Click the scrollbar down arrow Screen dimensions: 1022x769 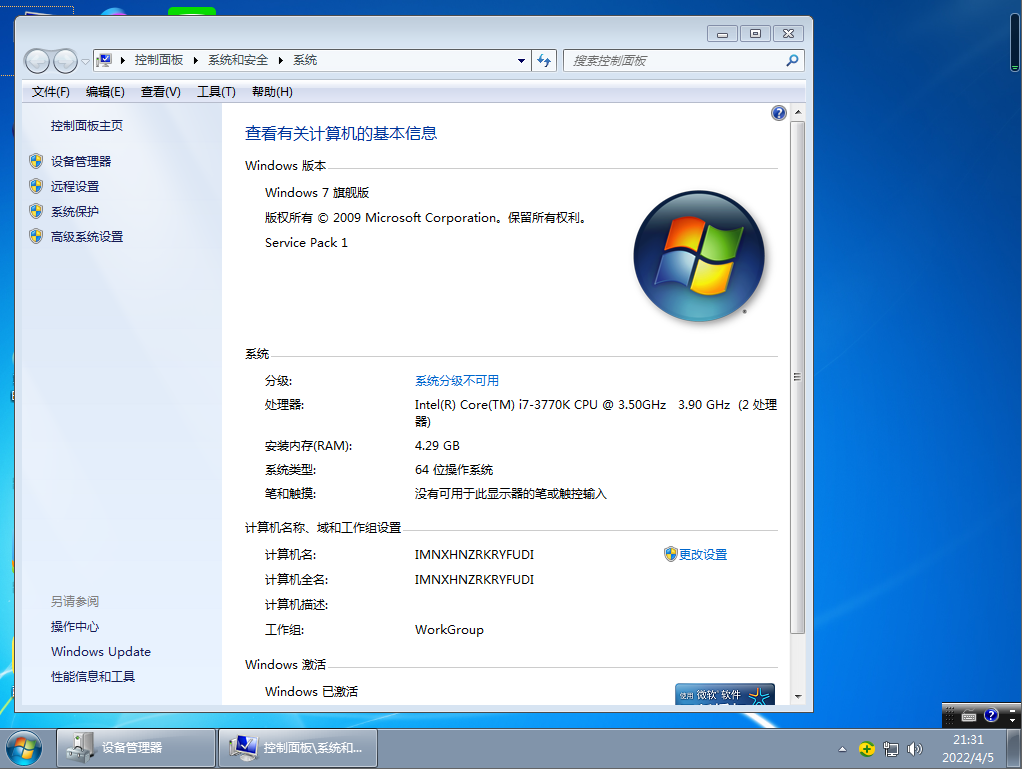tap(798, 697)
